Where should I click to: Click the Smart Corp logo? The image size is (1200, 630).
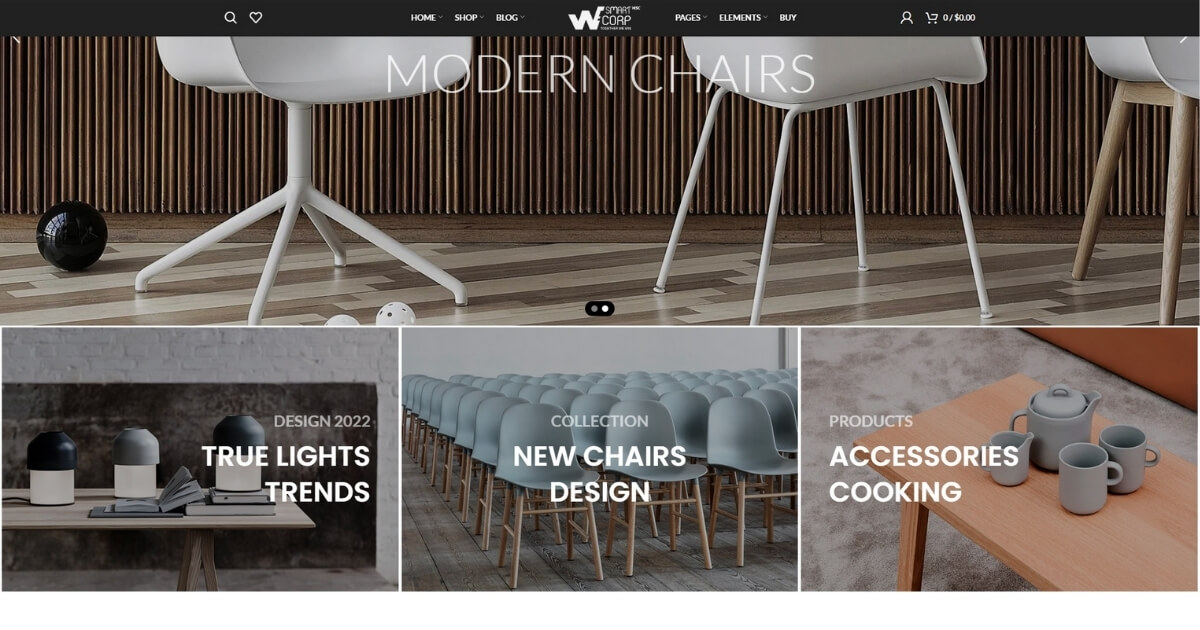(x=606, y=18)
